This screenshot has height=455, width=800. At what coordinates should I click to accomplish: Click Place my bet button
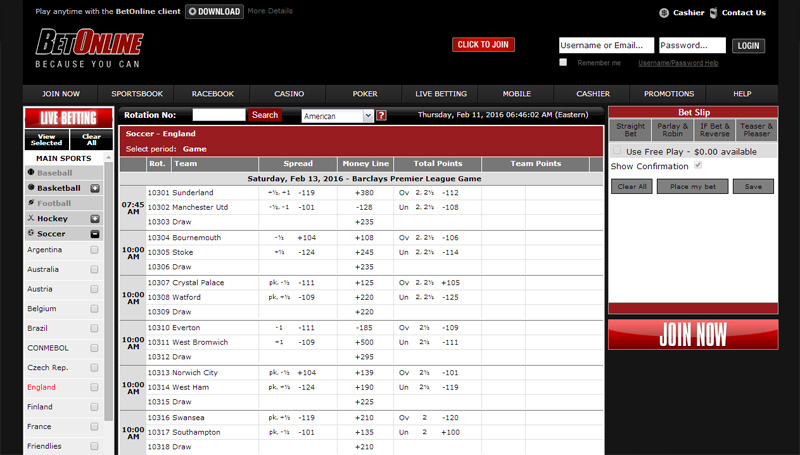pyautogui.click(x=692, y=186)
